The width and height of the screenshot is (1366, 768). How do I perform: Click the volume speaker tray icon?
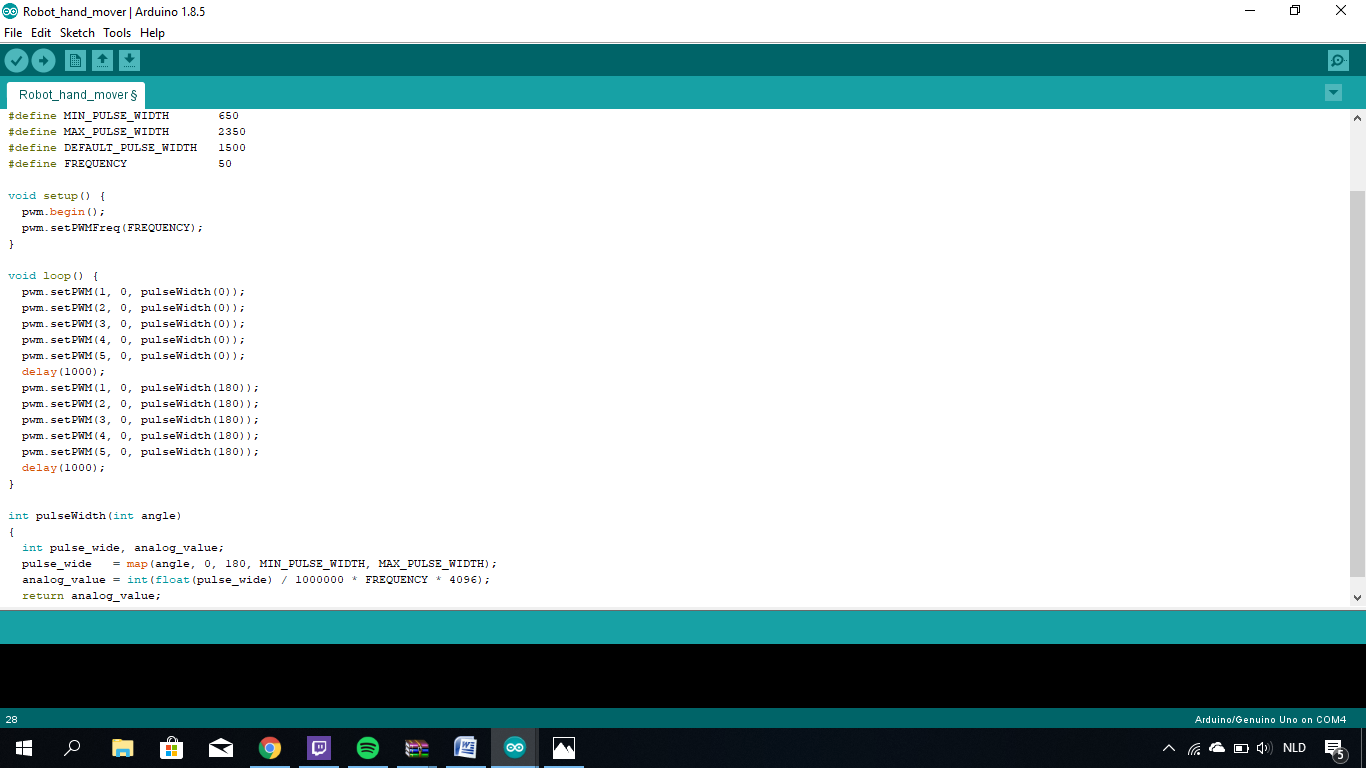(1263, 748)
